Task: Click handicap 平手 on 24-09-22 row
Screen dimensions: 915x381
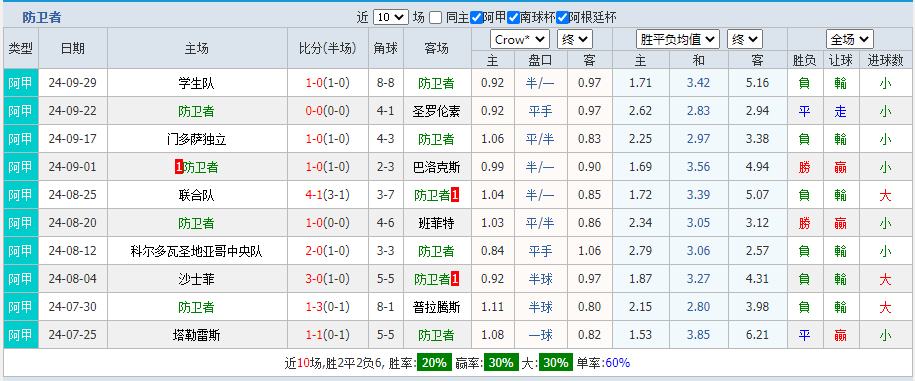Action: pos(540,111)
